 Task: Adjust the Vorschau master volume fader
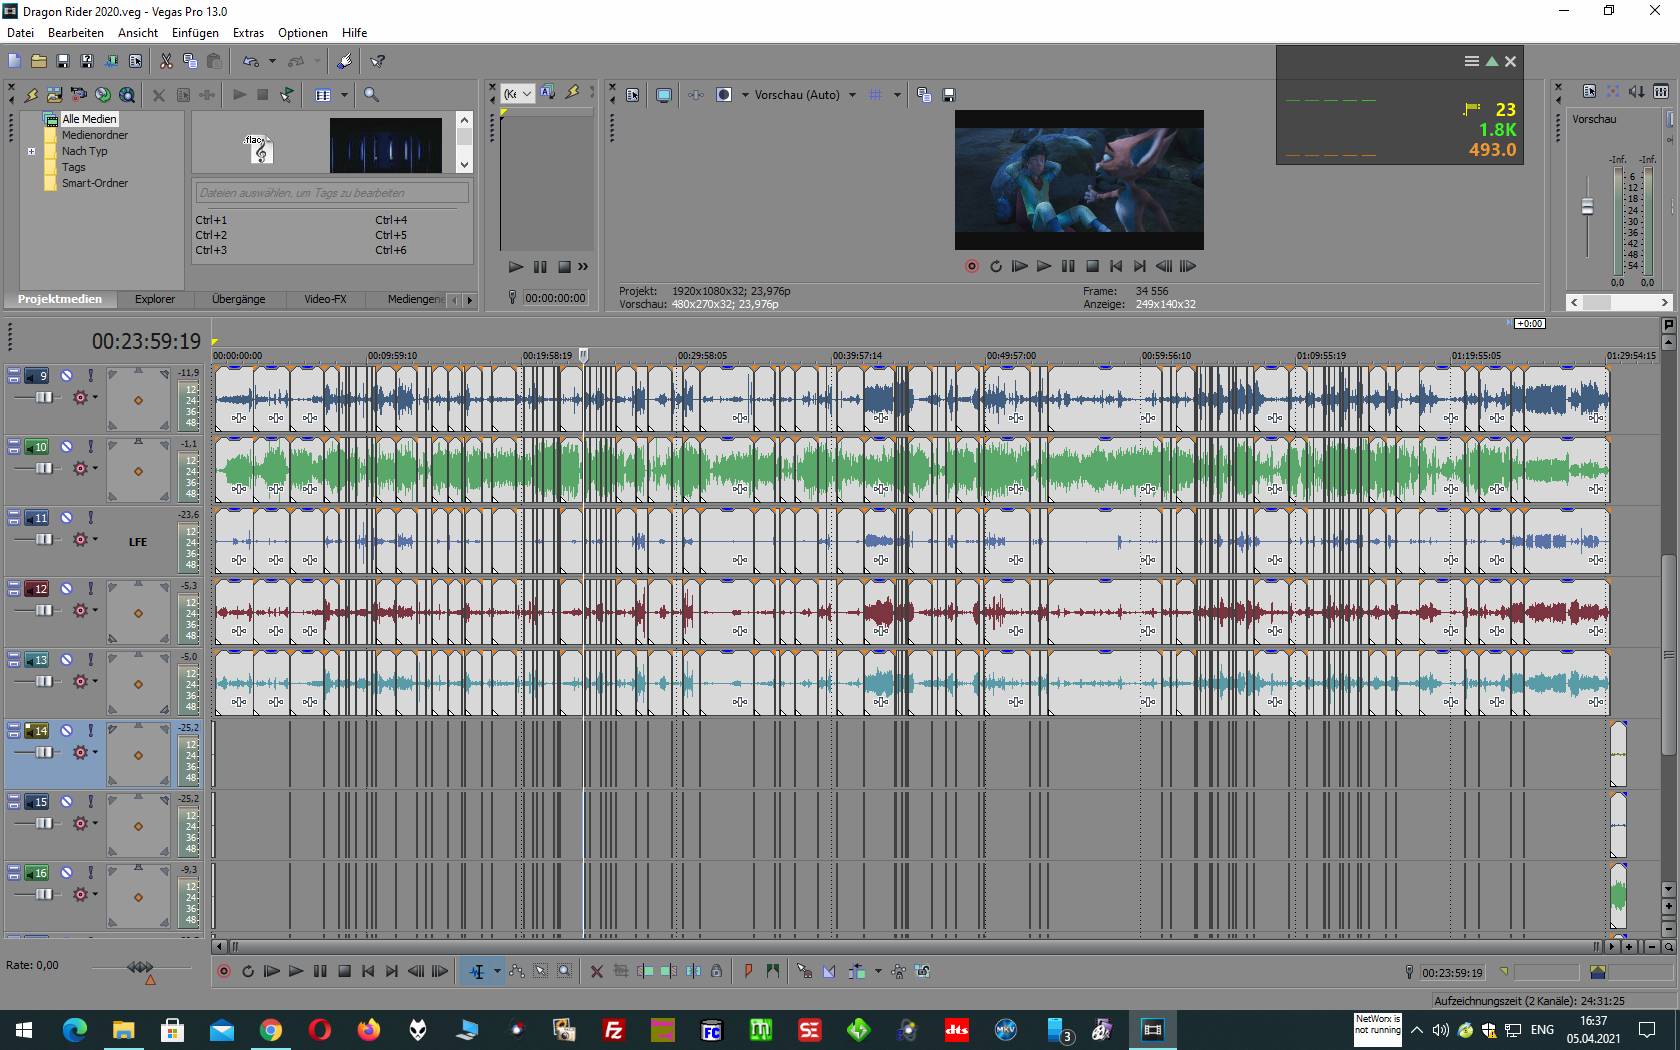pos(1587,207)
